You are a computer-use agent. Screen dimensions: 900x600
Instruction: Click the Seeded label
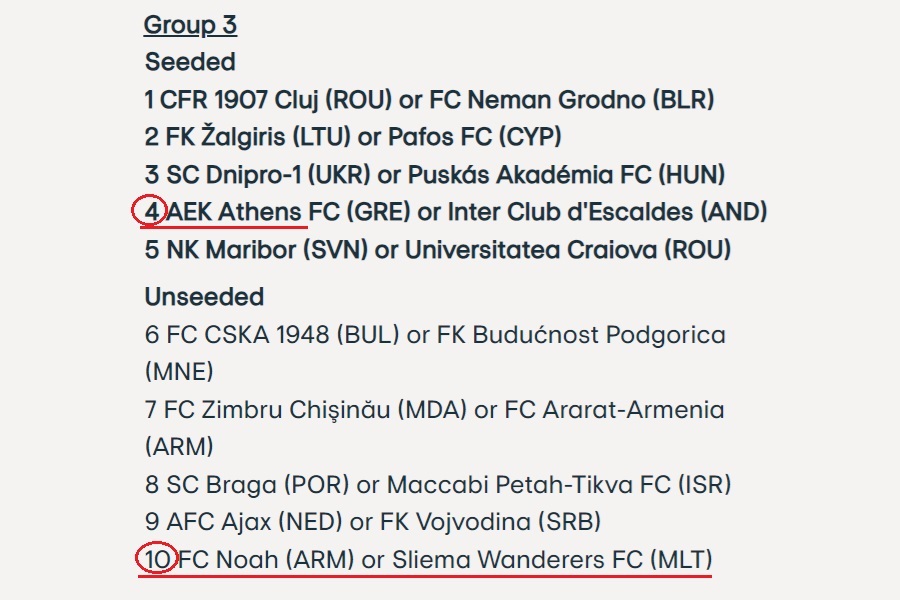point(190,62)
